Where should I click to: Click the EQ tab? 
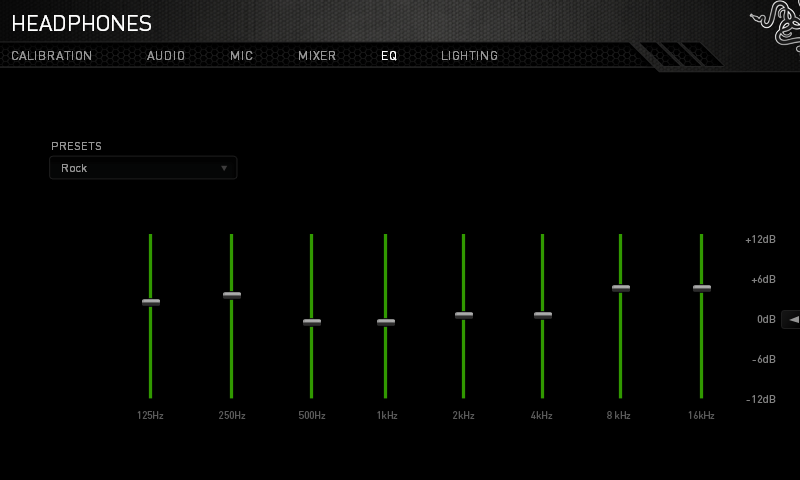389,56
